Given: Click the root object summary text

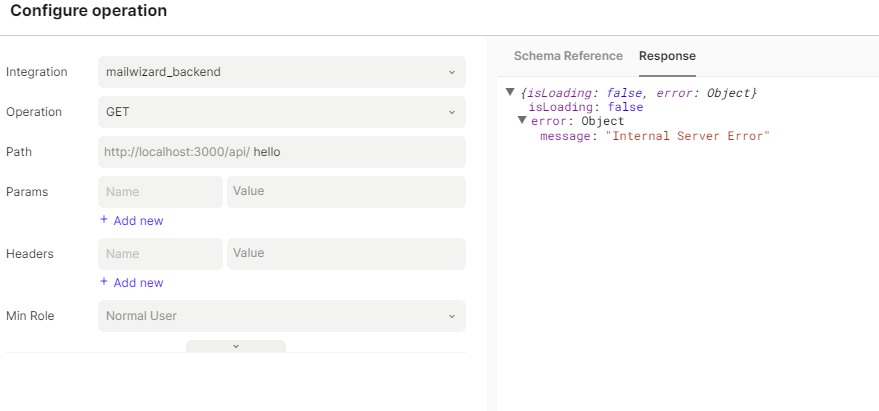Looking at the screenshot, I should [x=639, y=93].
